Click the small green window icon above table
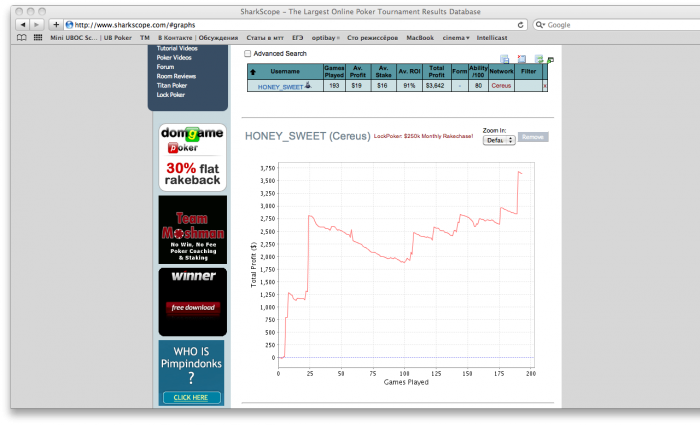This screenshot has width=700, height=425. point(550,60)
